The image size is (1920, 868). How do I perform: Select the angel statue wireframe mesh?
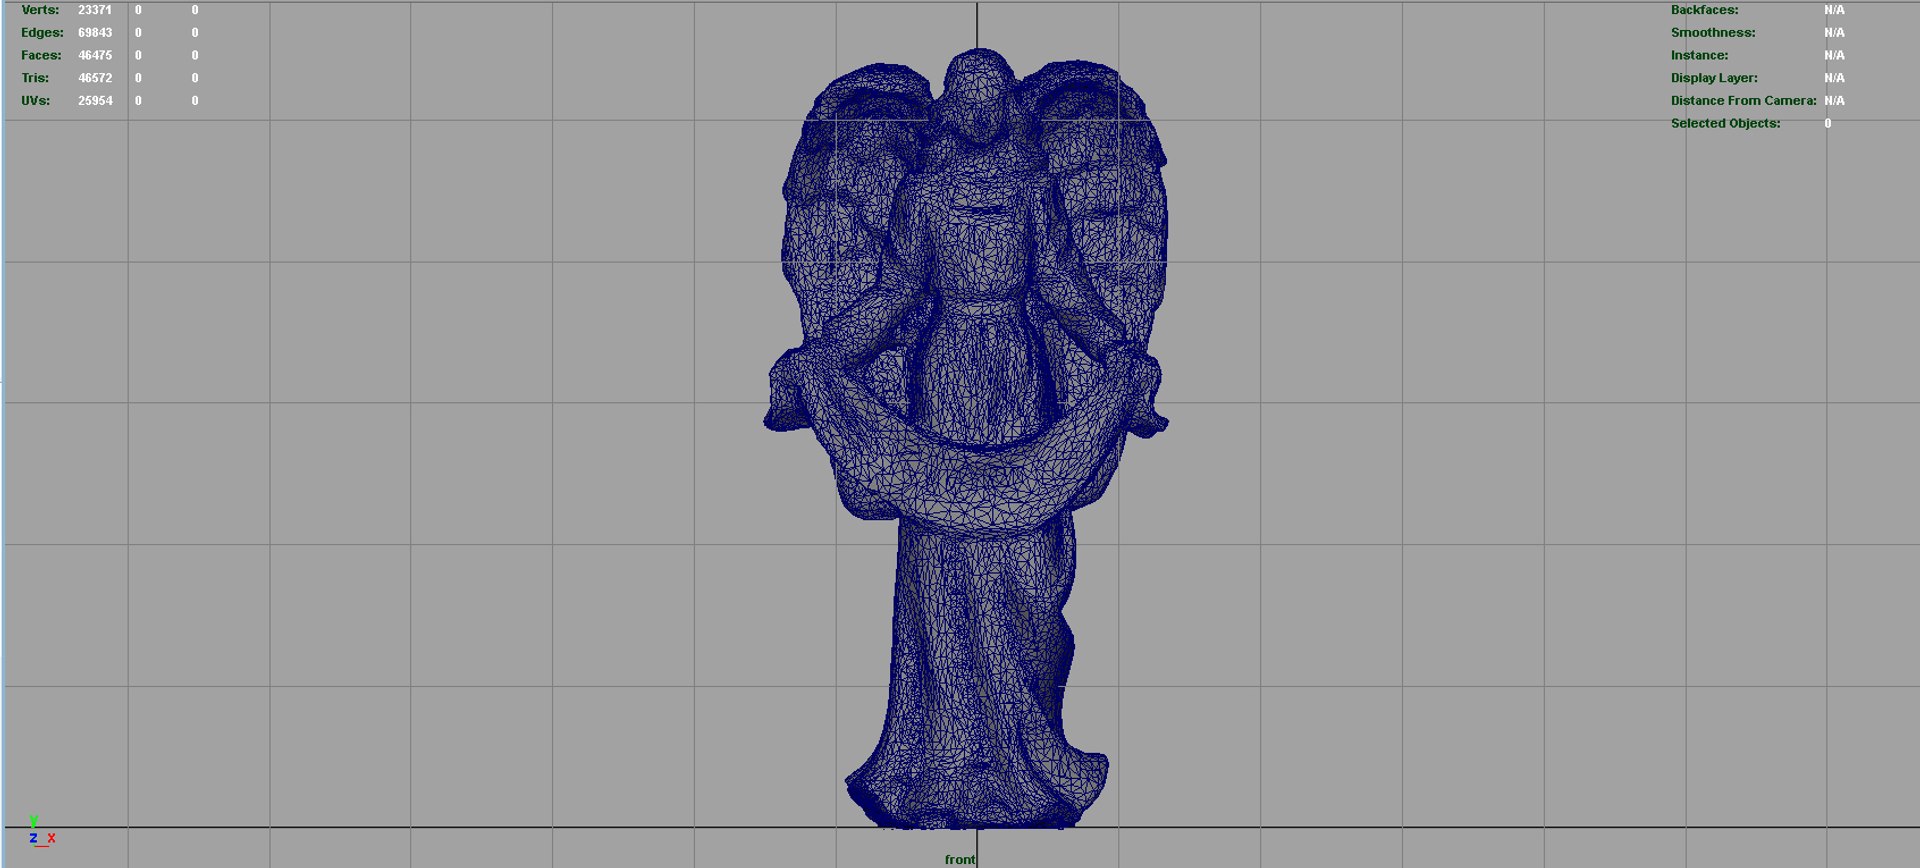tap(966, 438)
